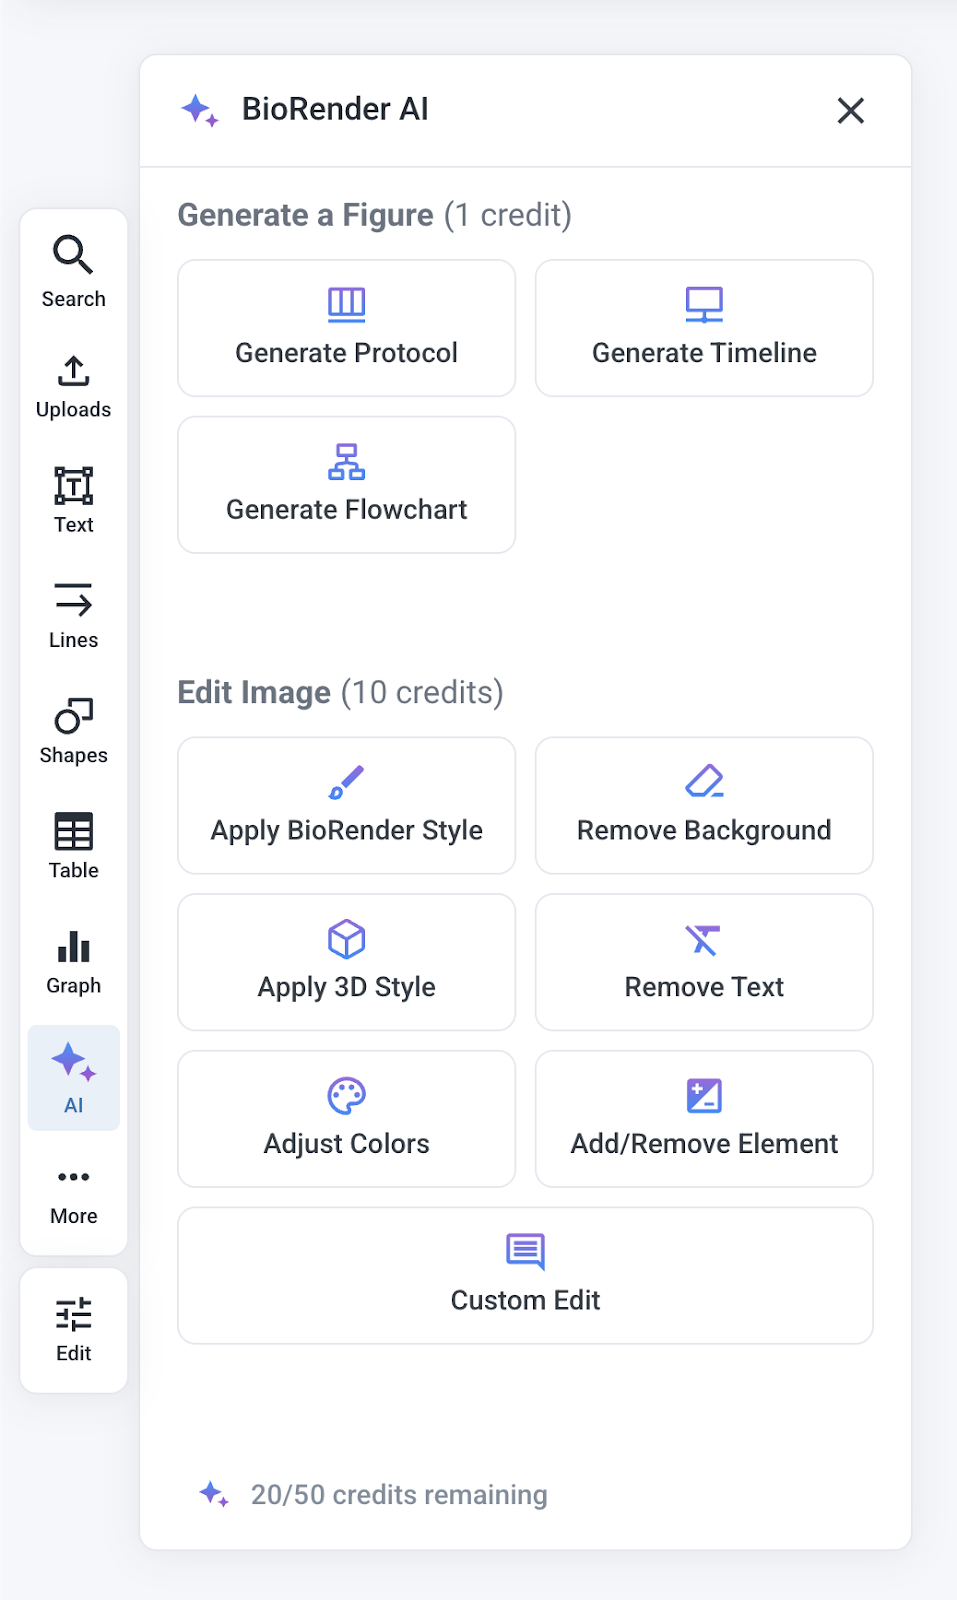This screenshot has width=957, height=1600.
Task: Select the Remove Text option
Action: click(x=704, y=962)
